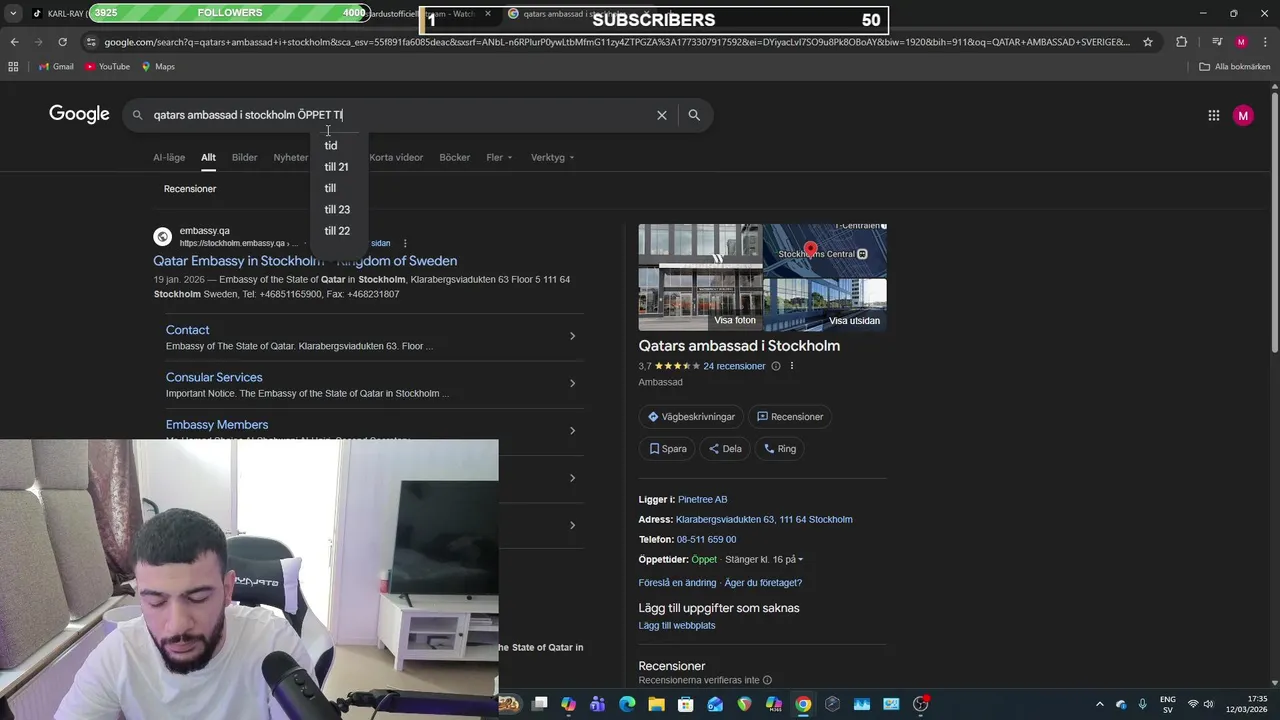Show info icon next to 24 recensioner
This screenshot has height=720, width=1280.
[775, 366]
